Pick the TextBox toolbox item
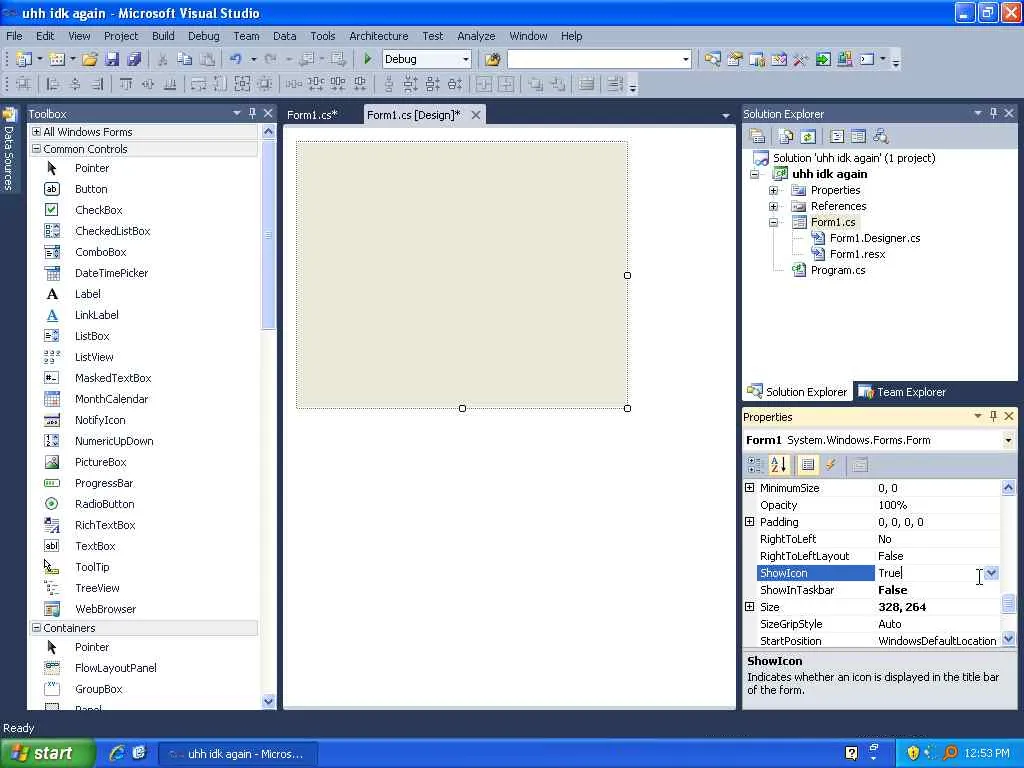Image resolution: width=1024 pixels, height=768 pixels. click(95, 546)
